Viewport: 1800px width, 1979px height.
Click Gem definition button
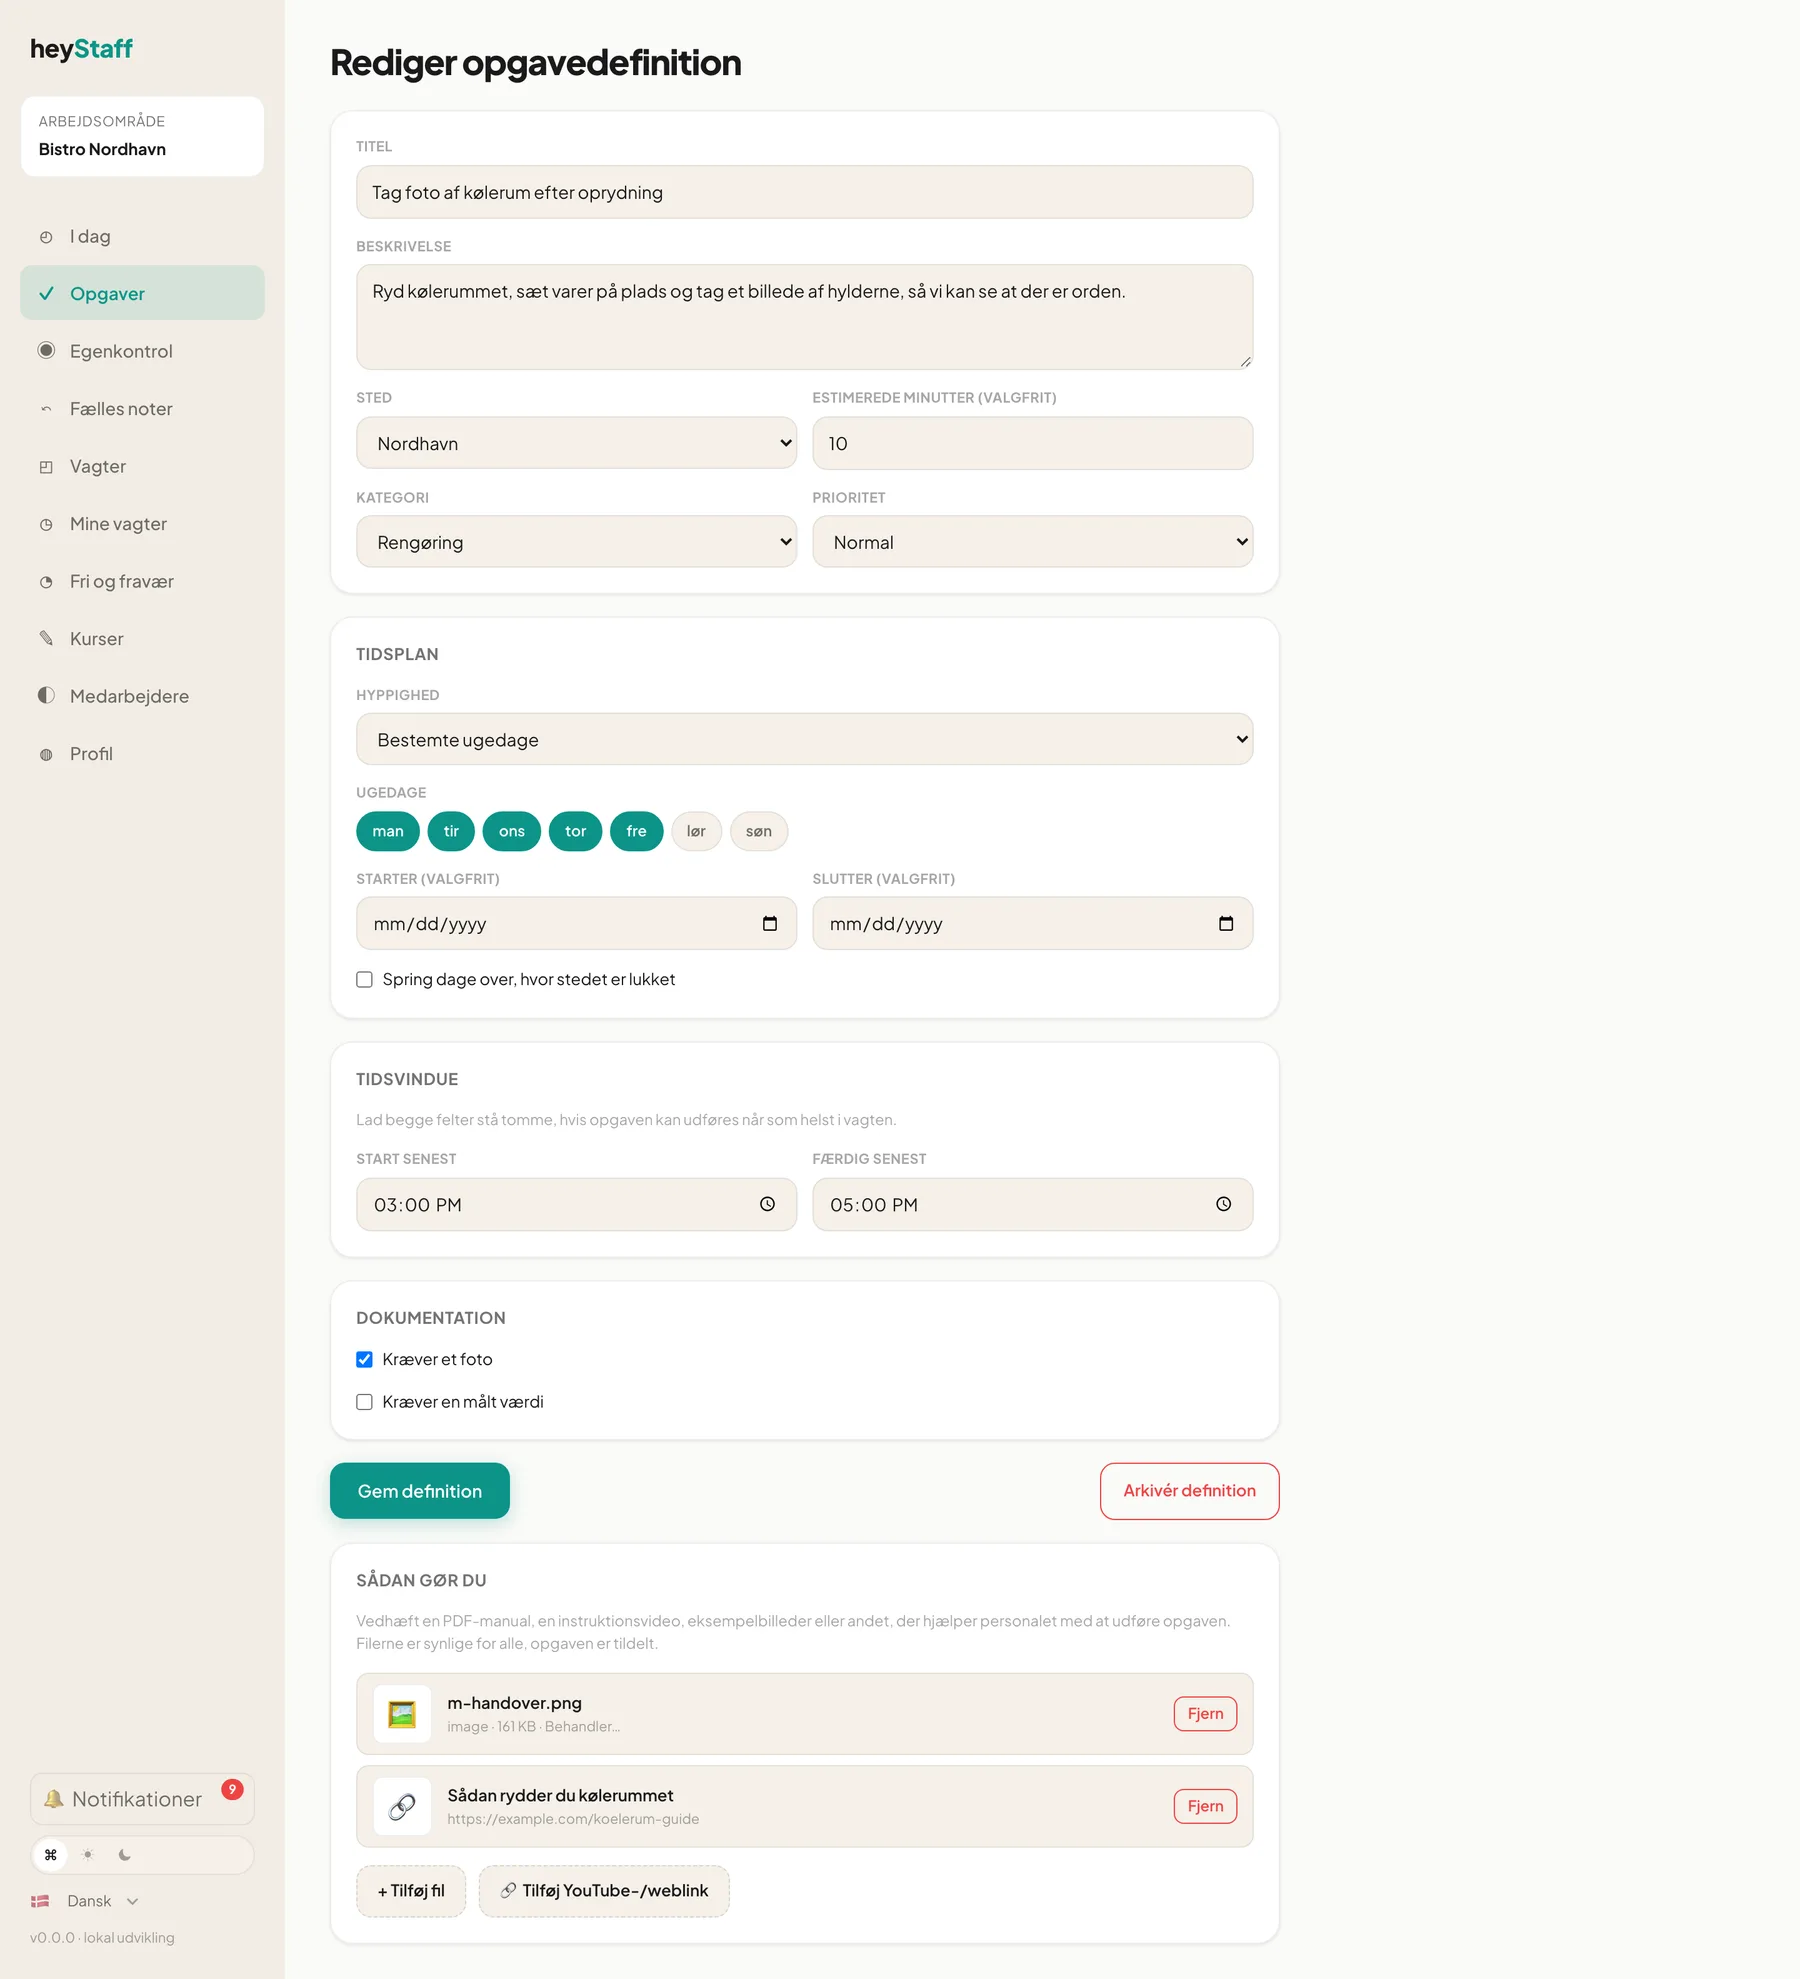tap(420, 1491)
